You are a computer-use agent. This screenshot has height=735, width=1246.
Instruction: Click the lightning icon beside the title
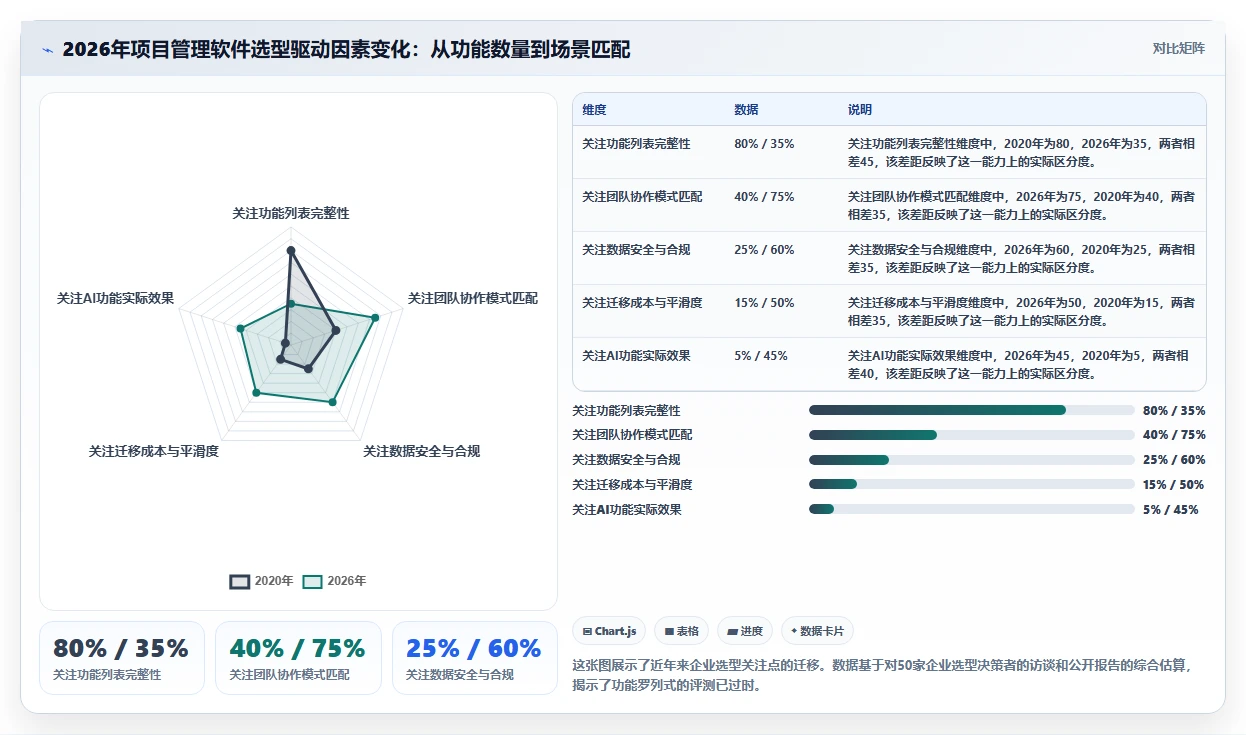tap(48, 50)
